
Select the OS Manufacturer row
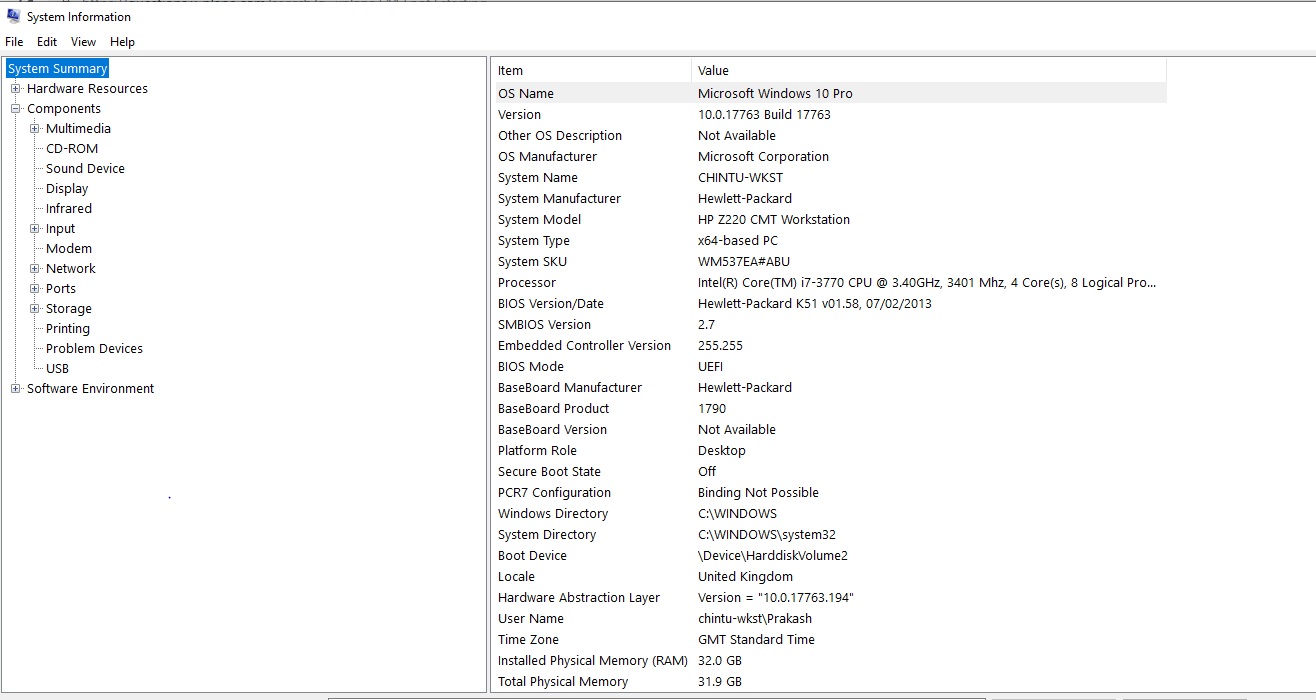pos(829,156)
